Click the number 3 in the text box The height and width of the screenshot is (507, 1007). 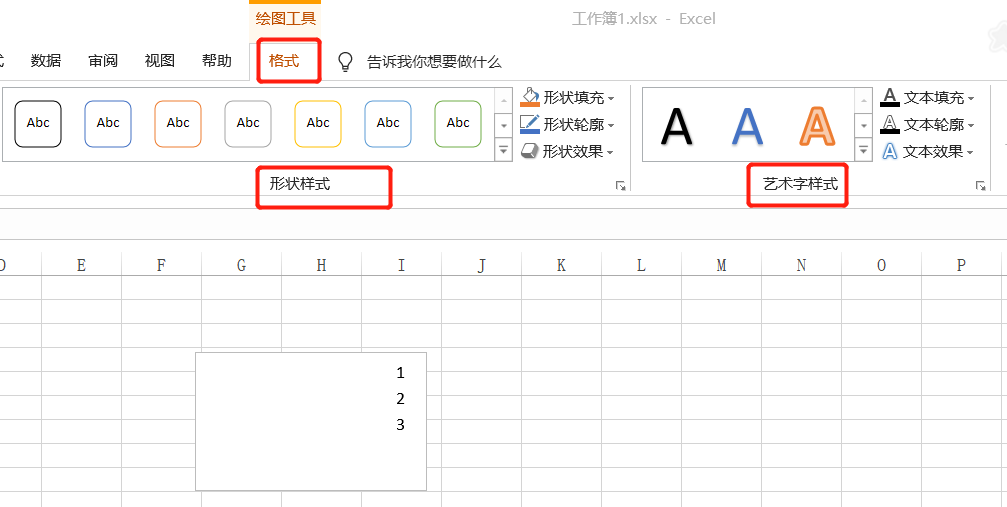[401, 425]
